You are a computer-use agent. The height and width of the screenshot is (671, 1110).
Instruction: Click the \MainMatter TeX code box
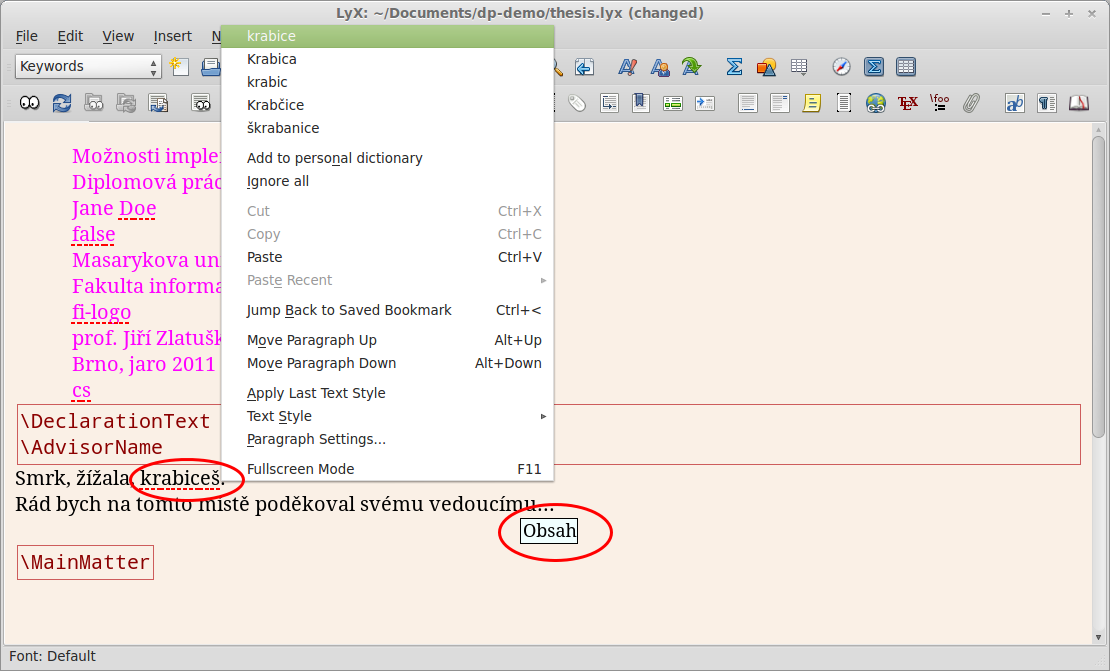pos(86,563)
